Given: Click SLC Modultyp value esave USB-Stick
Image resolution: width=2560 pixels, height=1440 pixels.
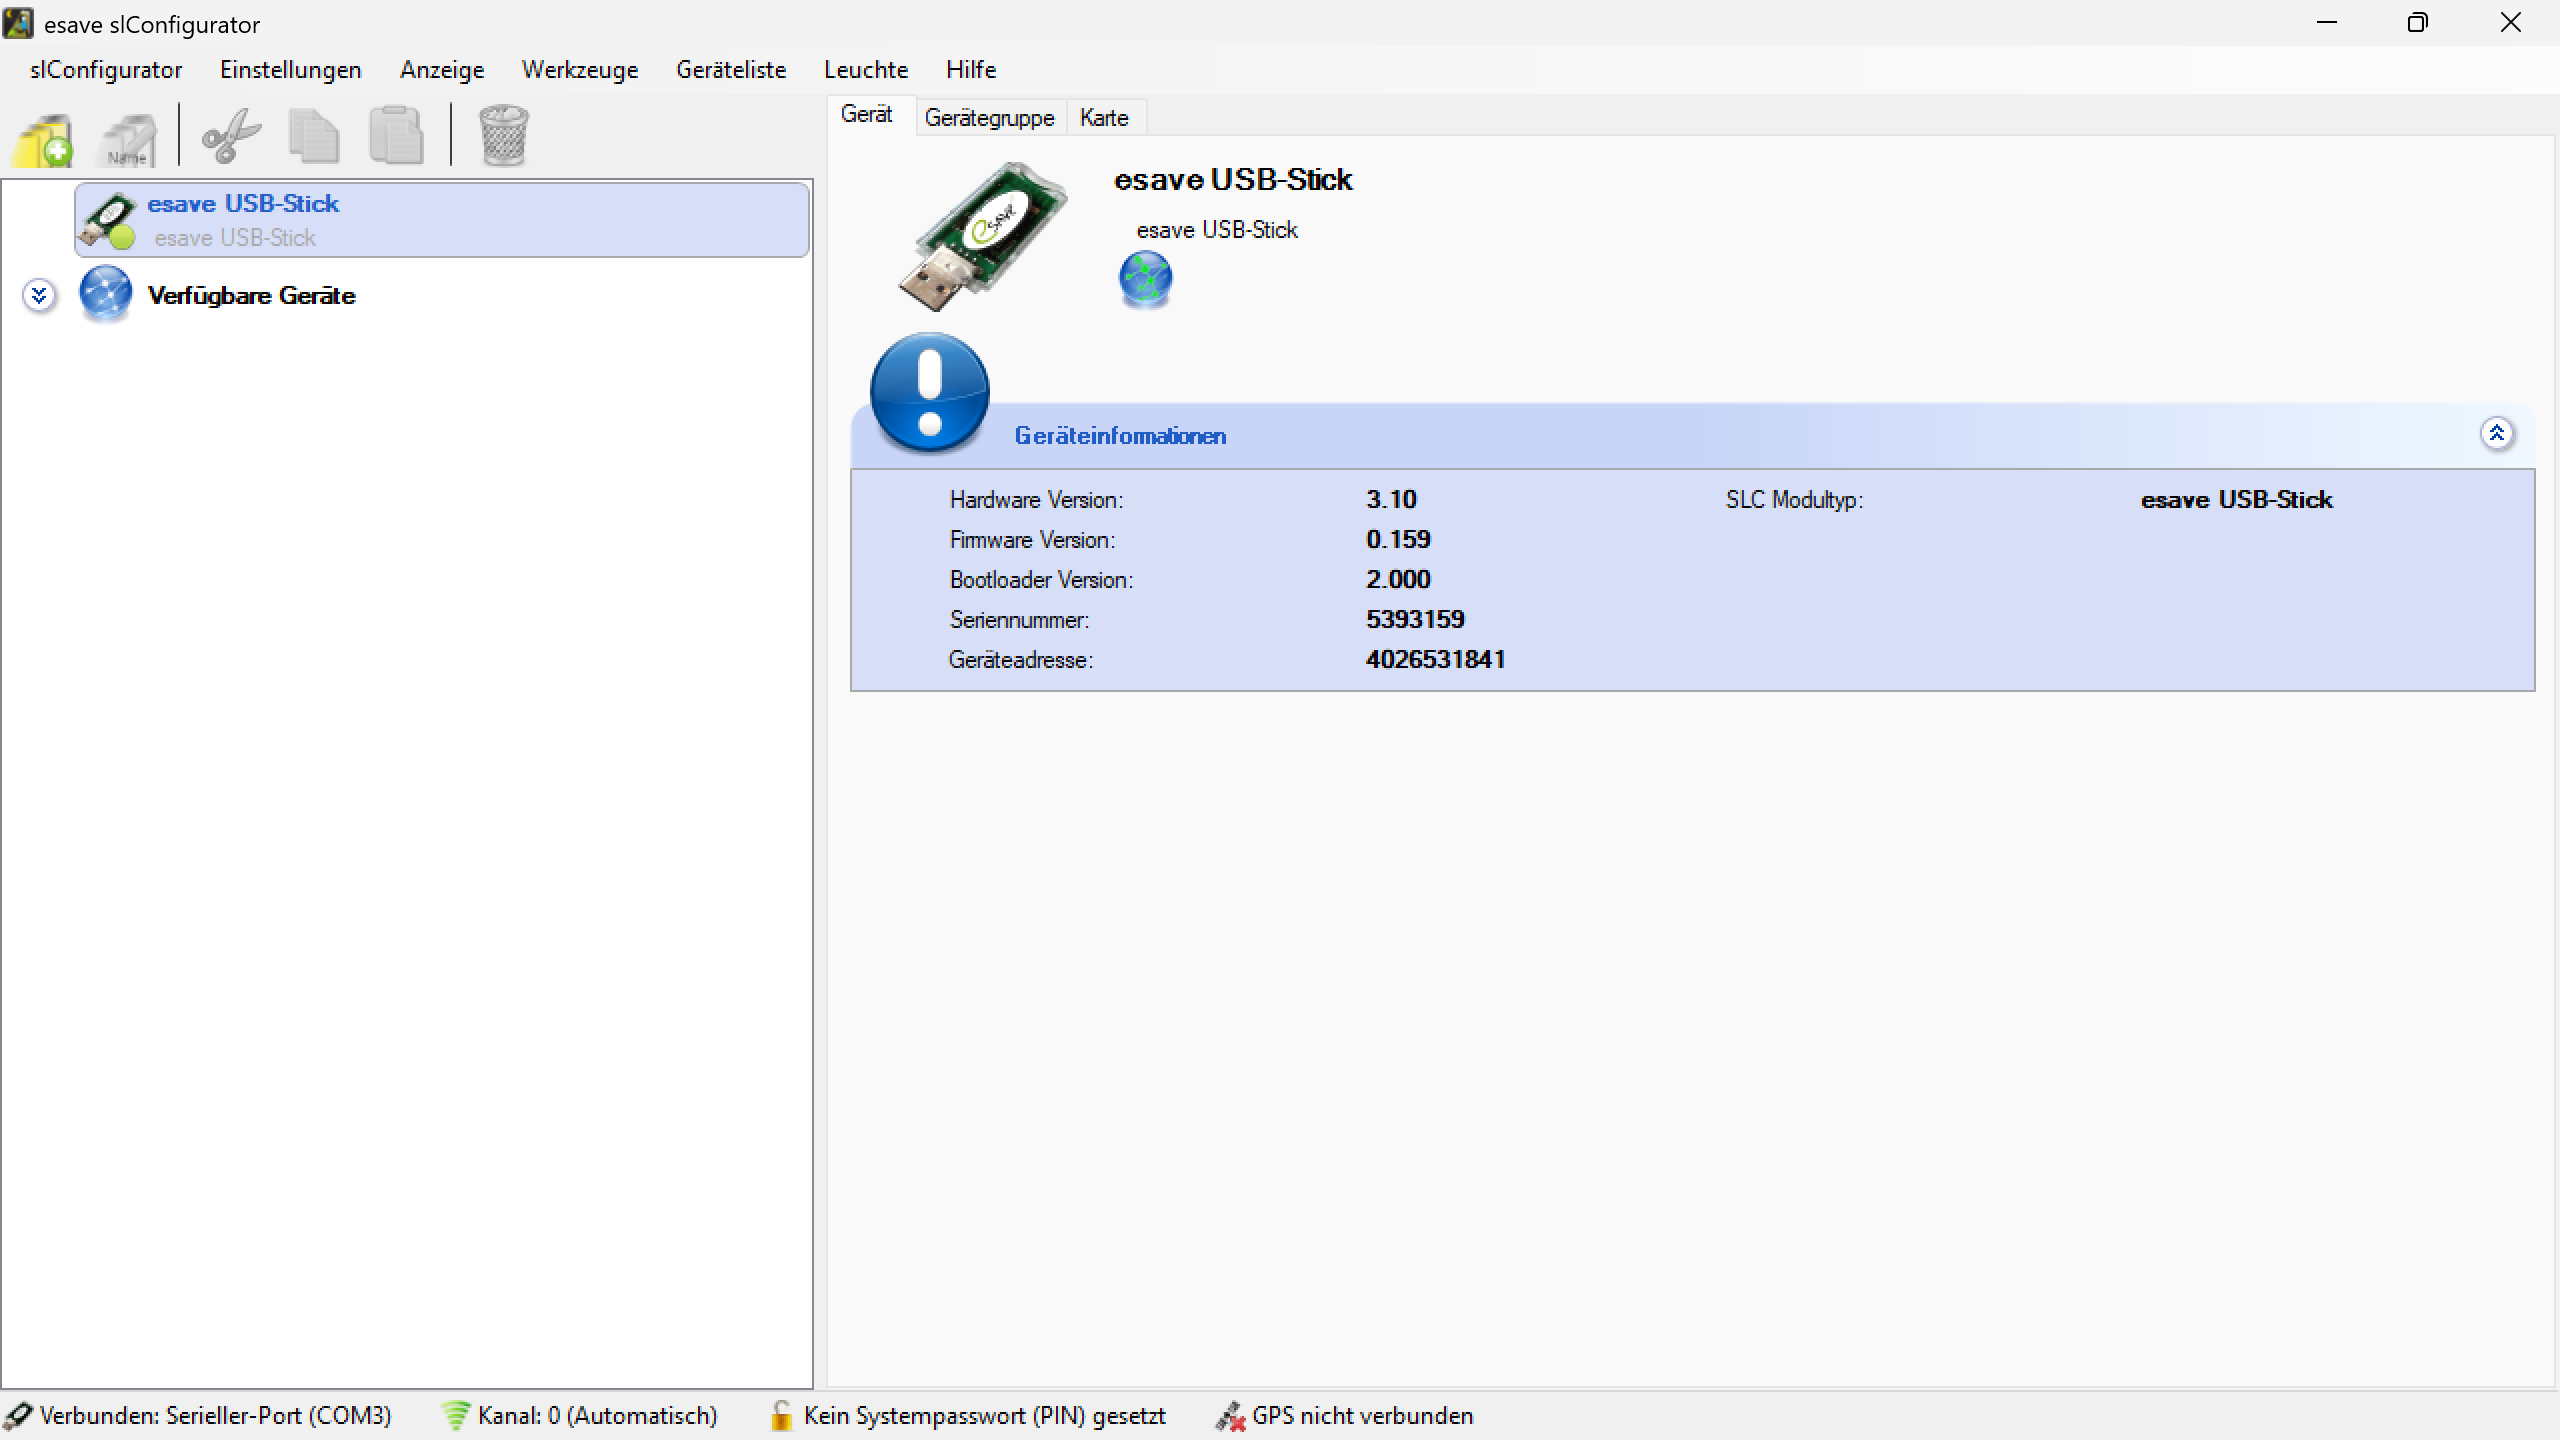Looking at the screenshot, I should click(2236, 499).
